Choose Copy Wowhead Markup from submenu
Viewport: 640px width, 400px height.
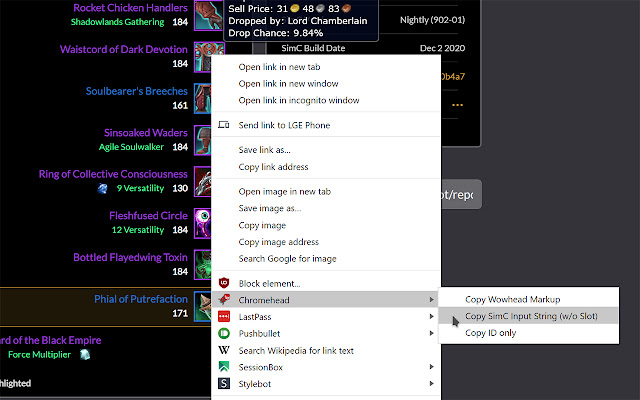coord(512,300)
